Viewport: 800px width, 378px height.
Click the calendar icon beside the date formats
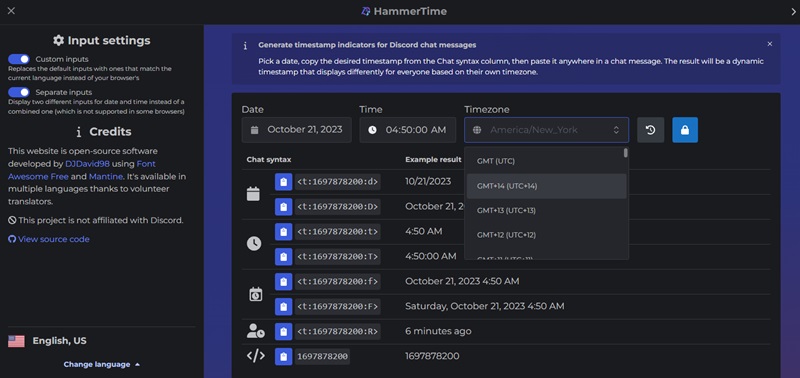[254, 194]
